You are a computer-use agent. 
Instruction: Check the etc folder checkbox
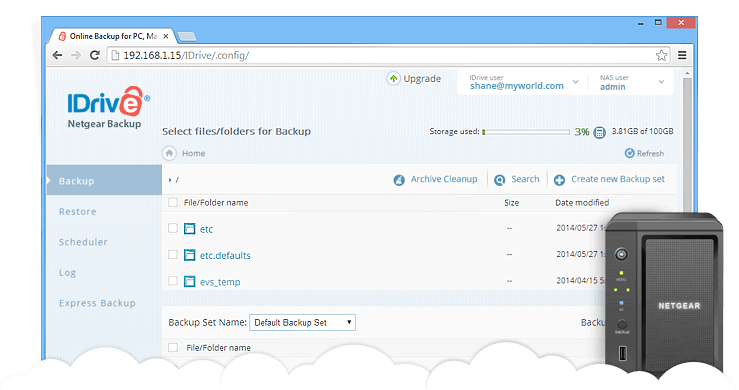[173, 228]
